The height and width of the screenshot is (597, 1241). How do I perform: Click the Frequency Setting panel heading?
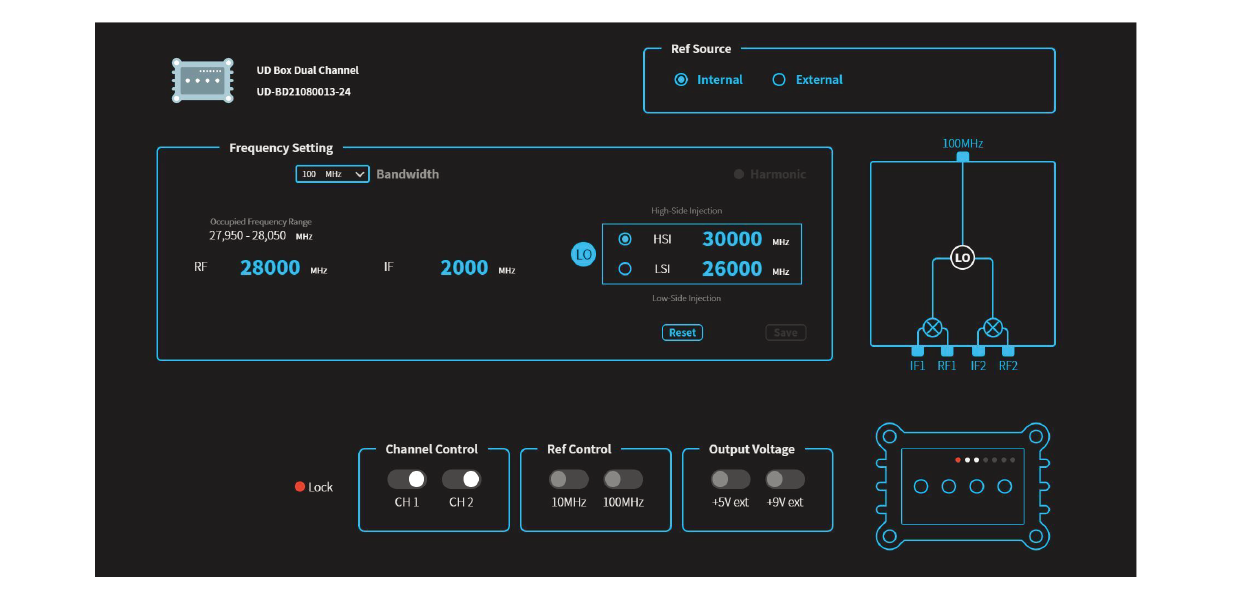(x=281, y=148)
